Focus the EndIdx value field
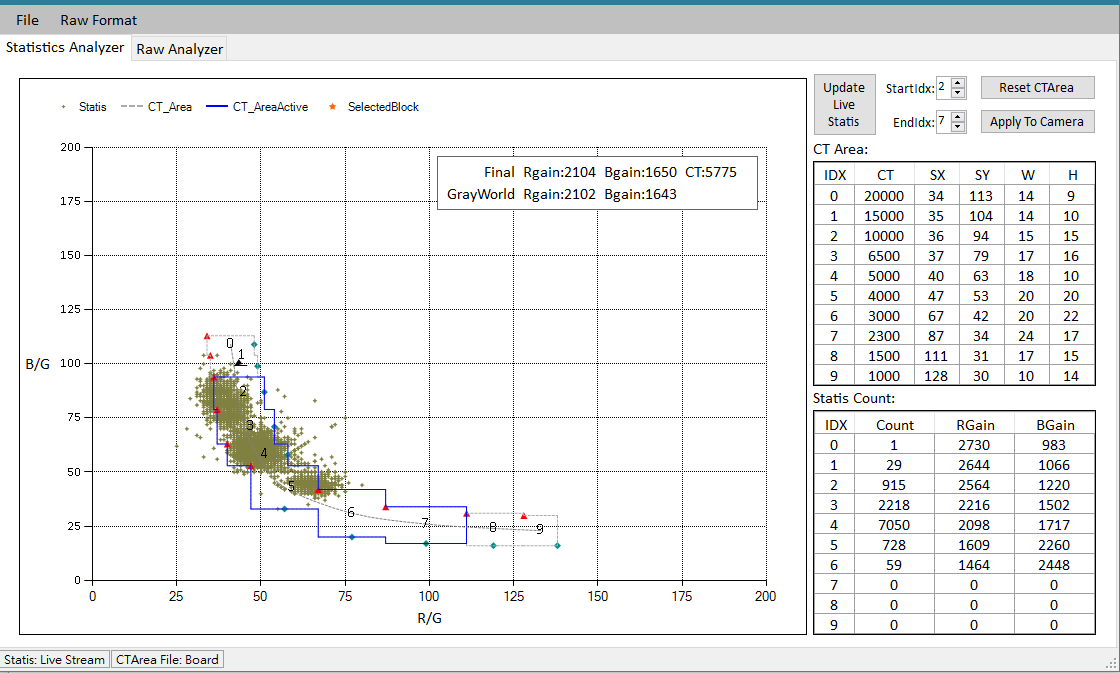This screenshot has width=1120, height=673. coord(943,122)
